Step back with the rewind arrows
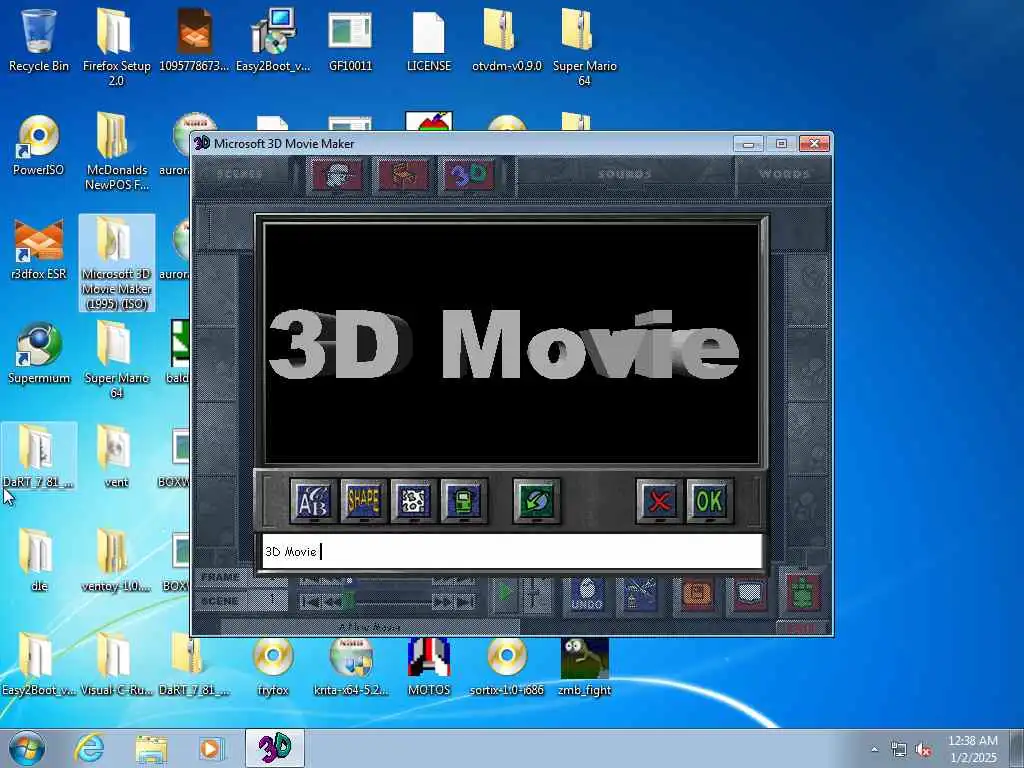1024x768 pixels. (x=332, y=601)
